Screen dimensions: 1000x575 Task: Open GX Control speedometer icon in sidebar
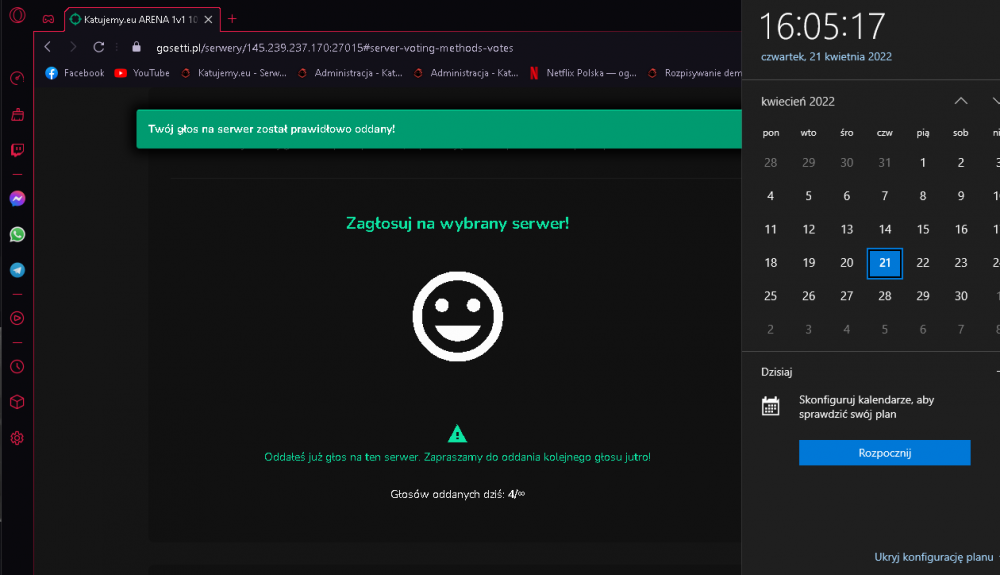17,78
